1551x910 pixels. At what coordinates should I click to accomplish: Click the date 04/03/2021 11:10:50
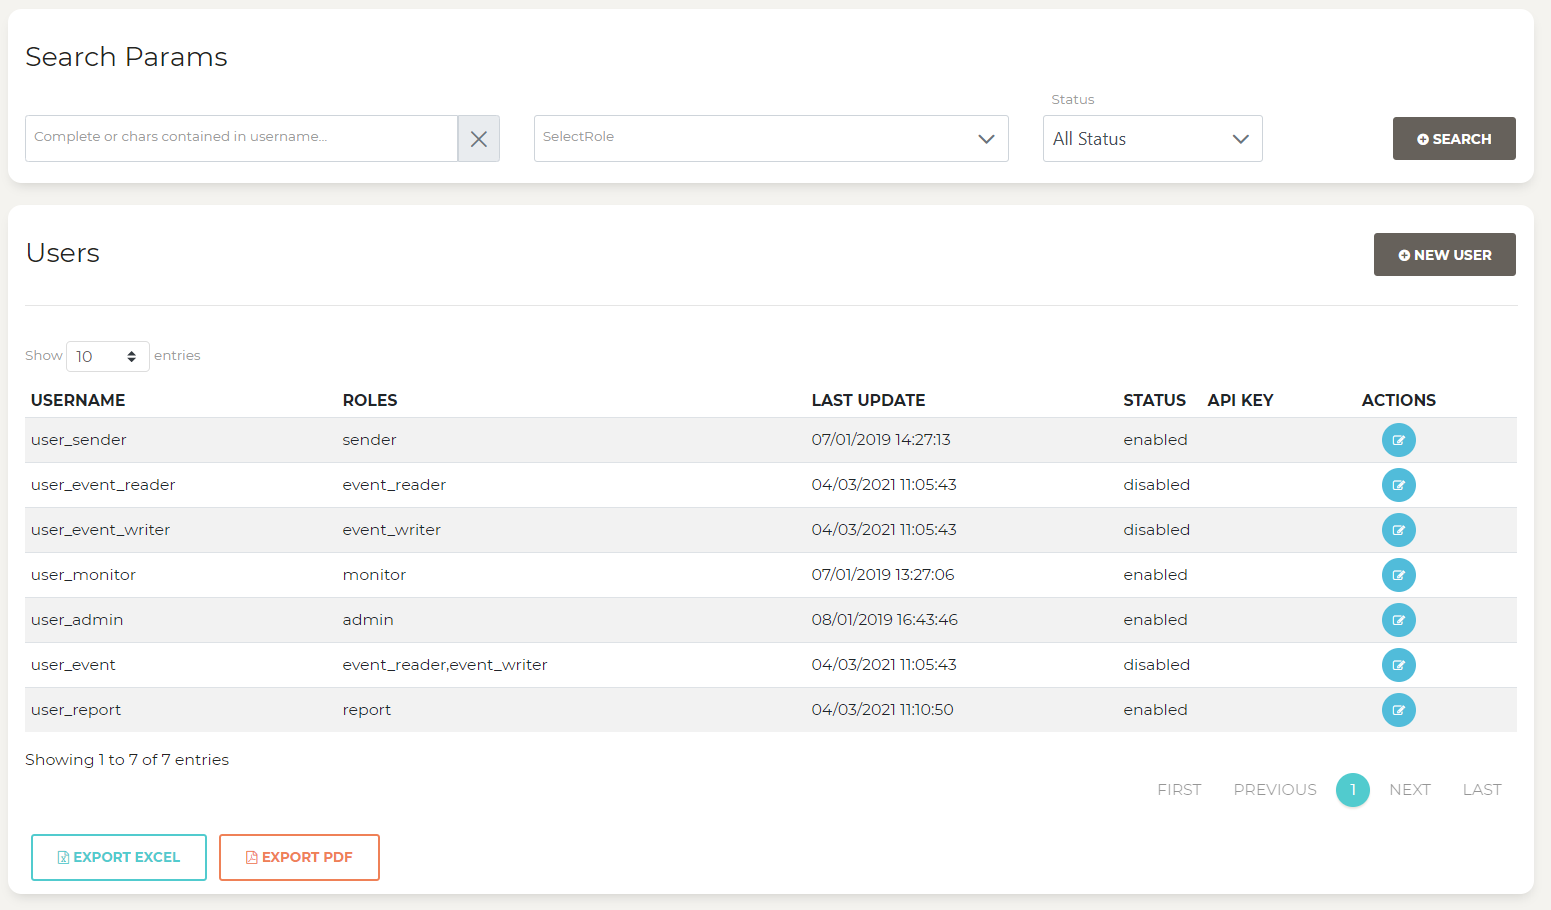[883, 710]
